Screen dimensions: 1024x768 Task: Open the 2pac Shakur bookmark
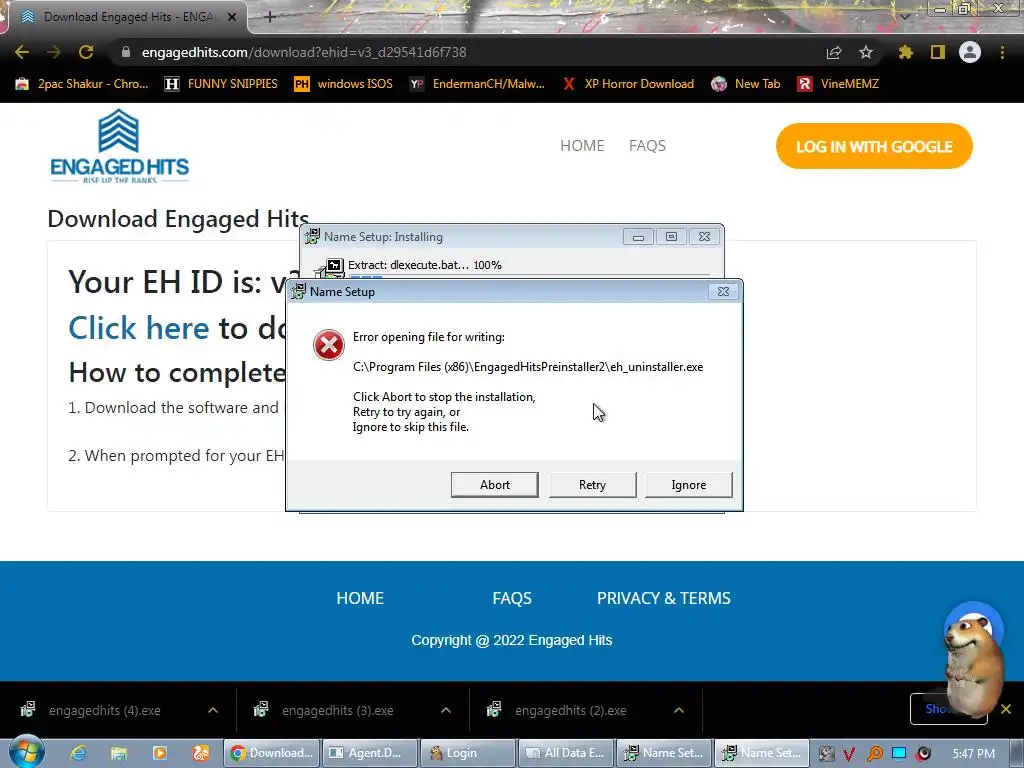83,84
